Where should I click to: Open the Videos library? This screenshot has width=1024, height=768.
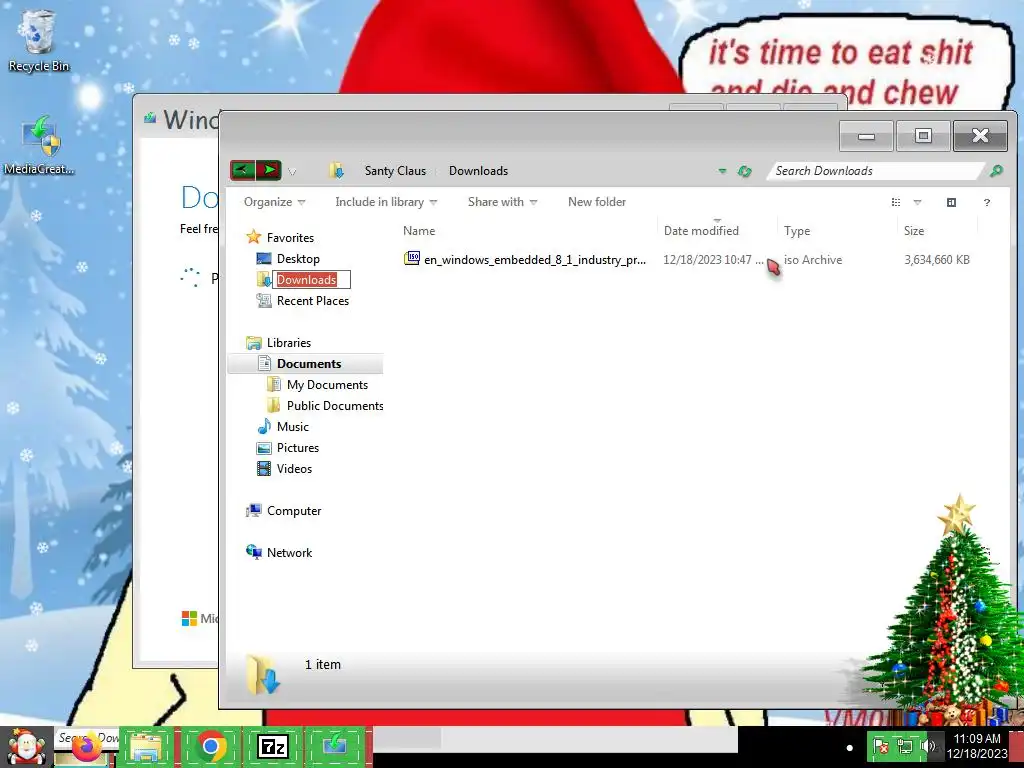(294, 468)
